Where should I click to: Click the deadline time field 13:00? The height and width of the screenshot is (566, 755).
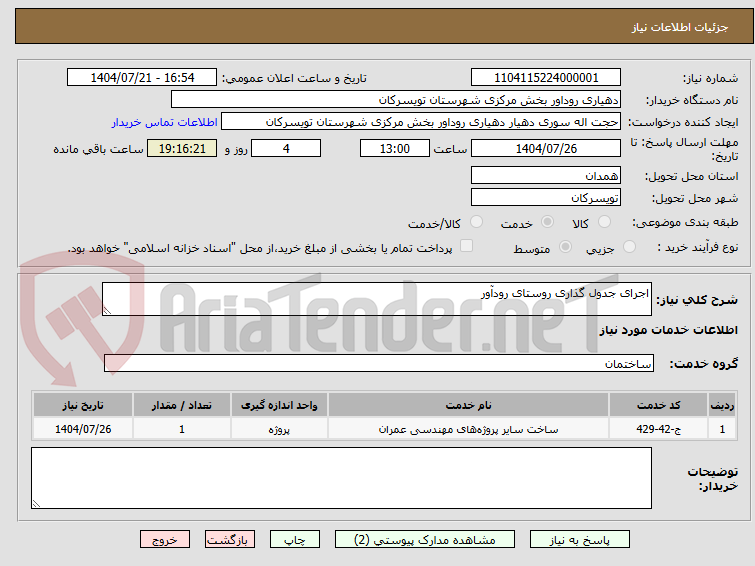coord(395,148)
